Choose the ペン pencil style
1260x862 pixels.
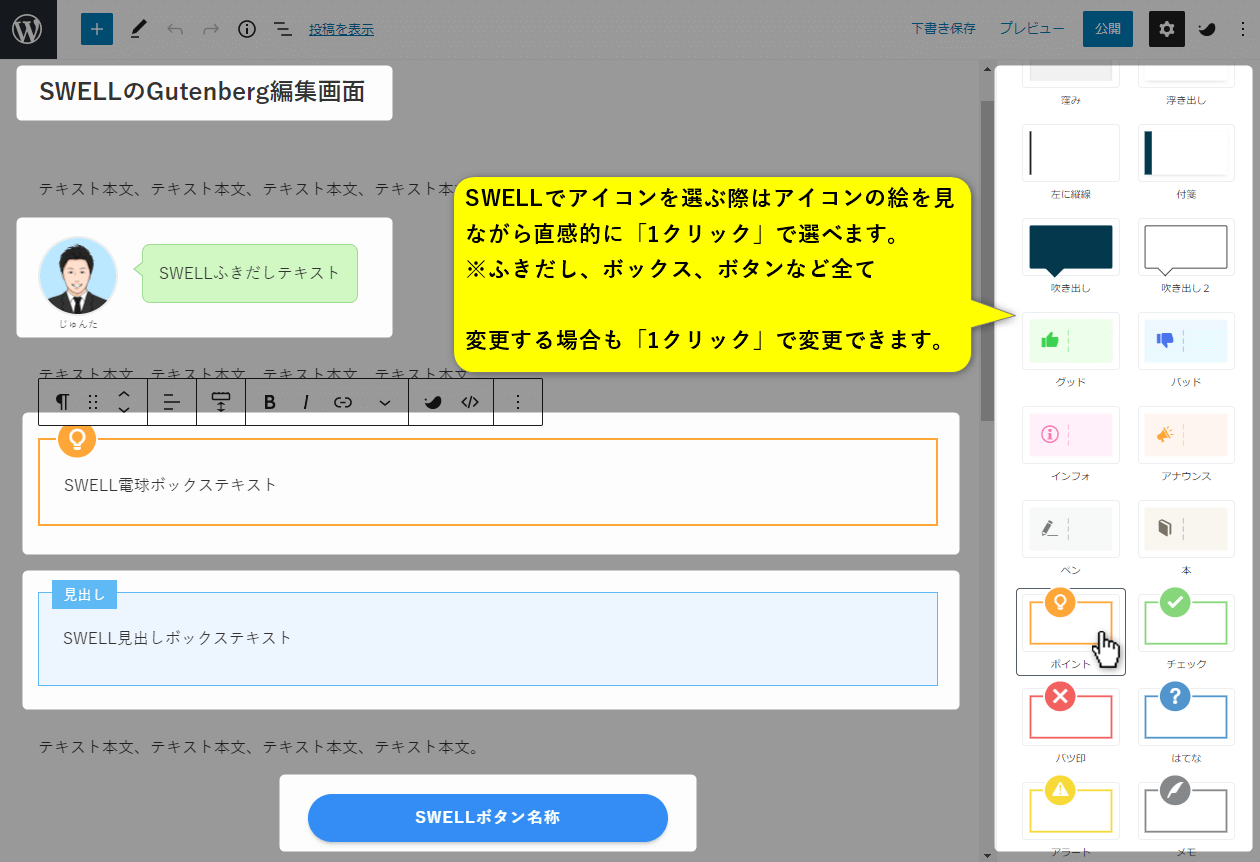click(1070, 538)
